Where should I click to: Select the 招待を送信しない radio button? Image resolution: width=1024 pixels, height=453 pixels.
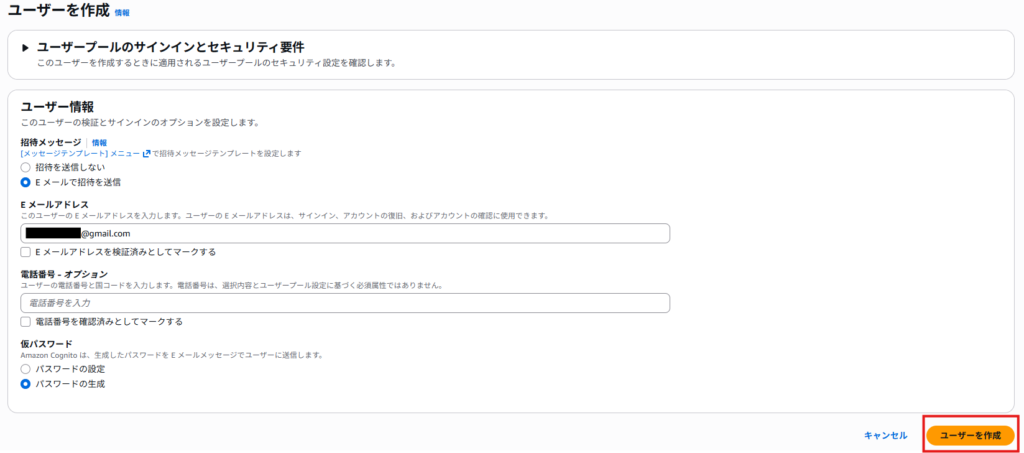click(x=26, y=168)
